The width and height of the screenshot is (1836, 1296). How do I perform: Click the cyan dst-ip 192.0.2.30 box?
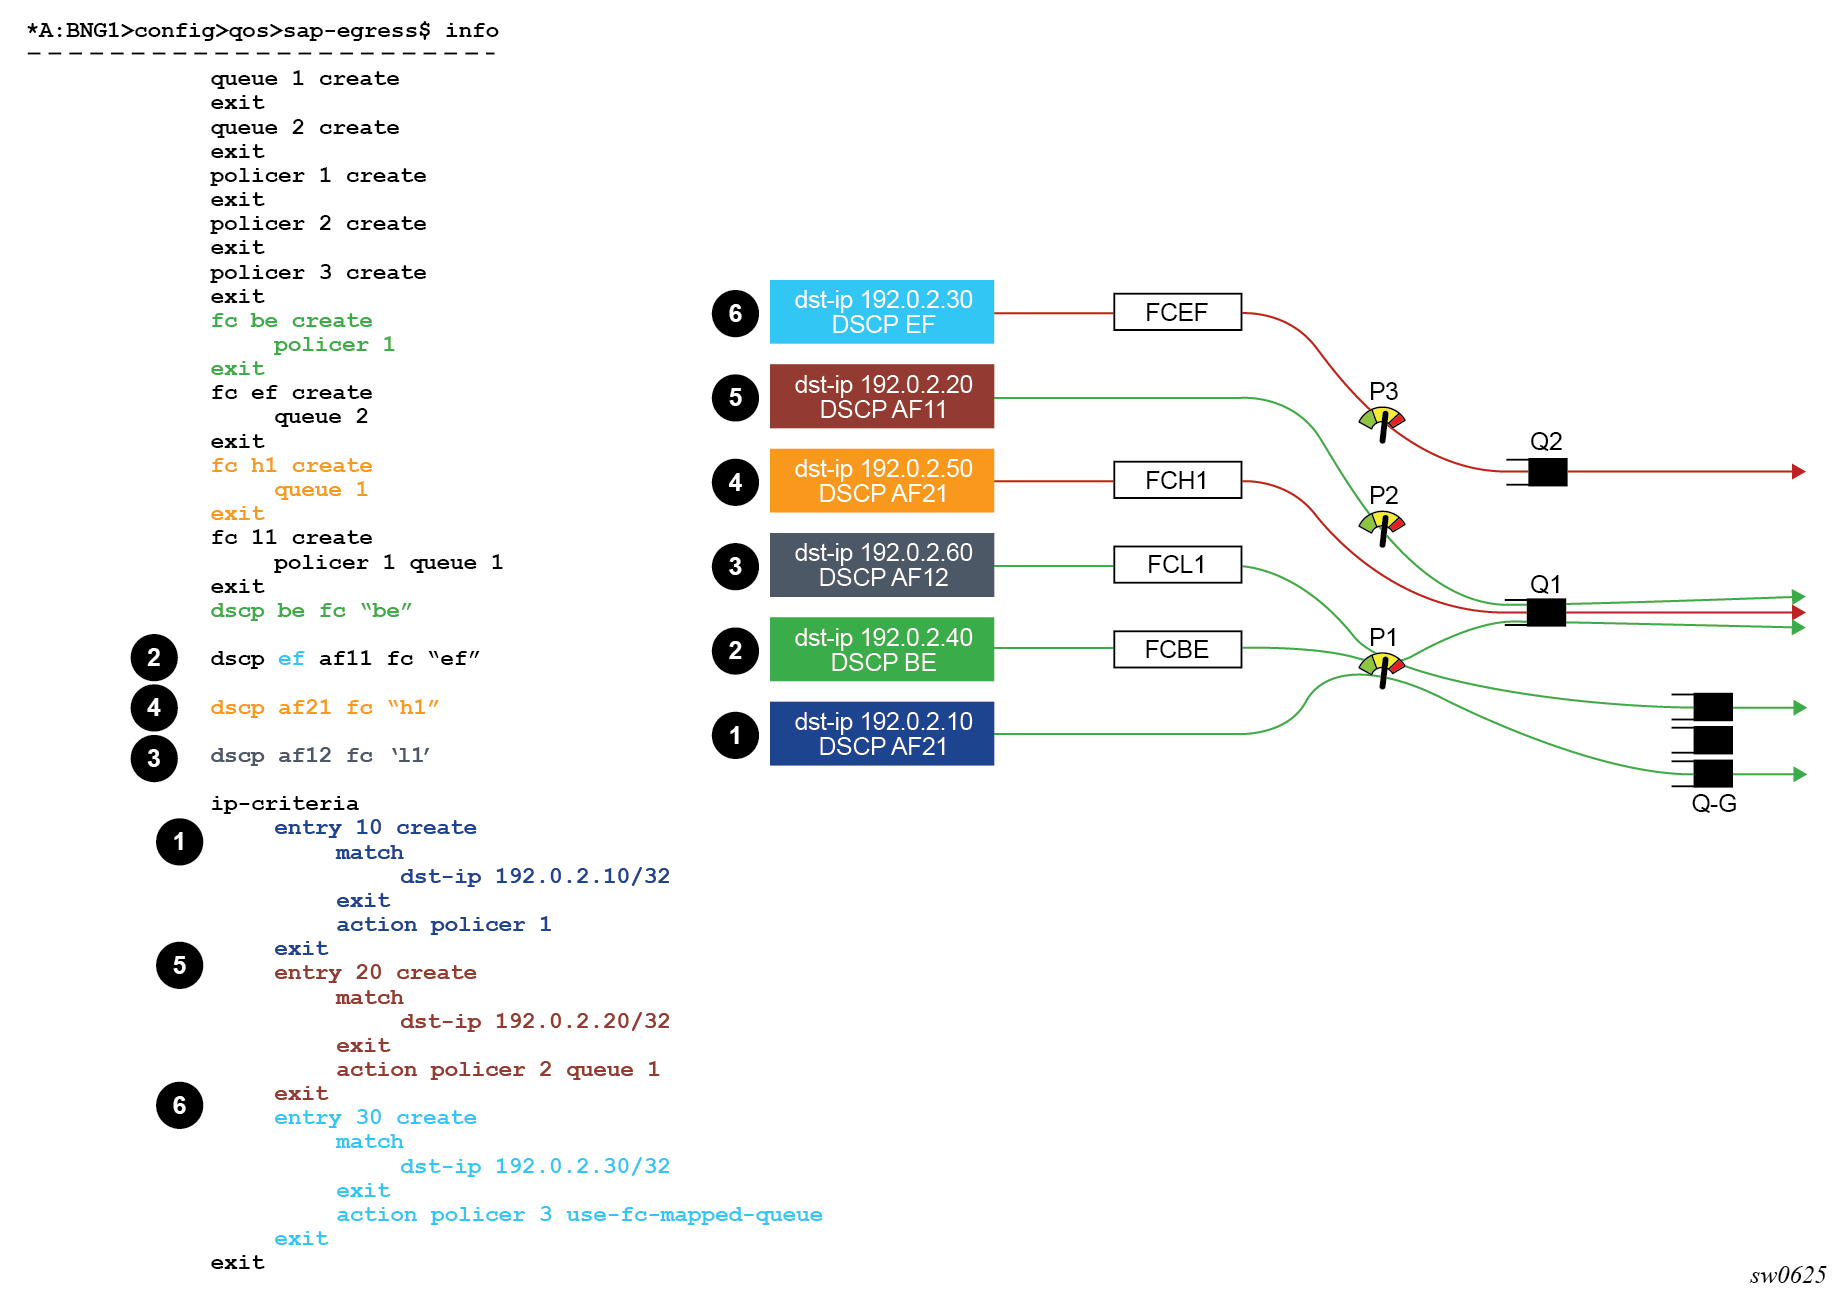881,312
